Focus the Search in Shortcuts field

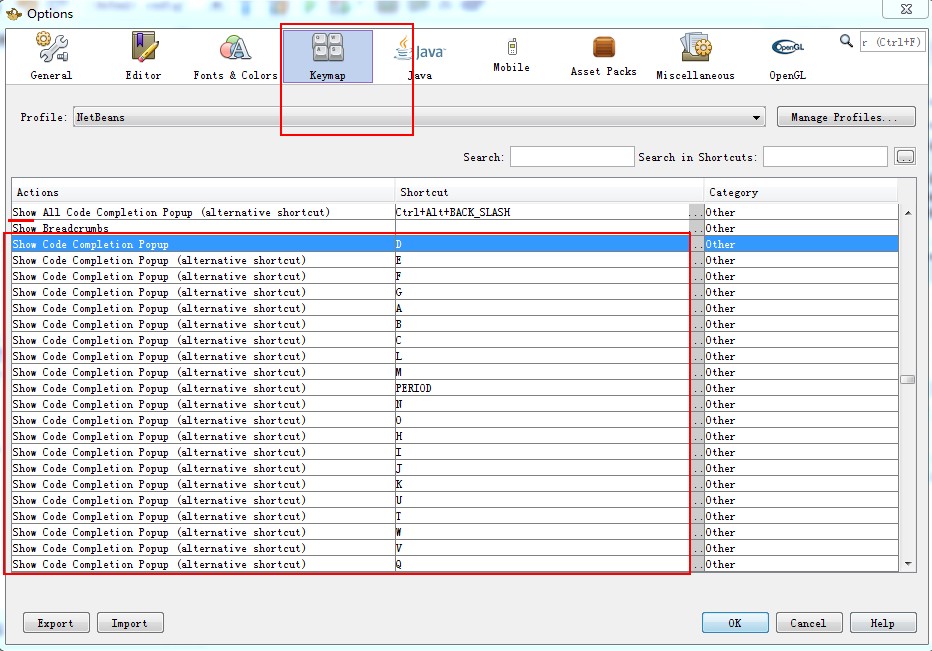point(825,157)
